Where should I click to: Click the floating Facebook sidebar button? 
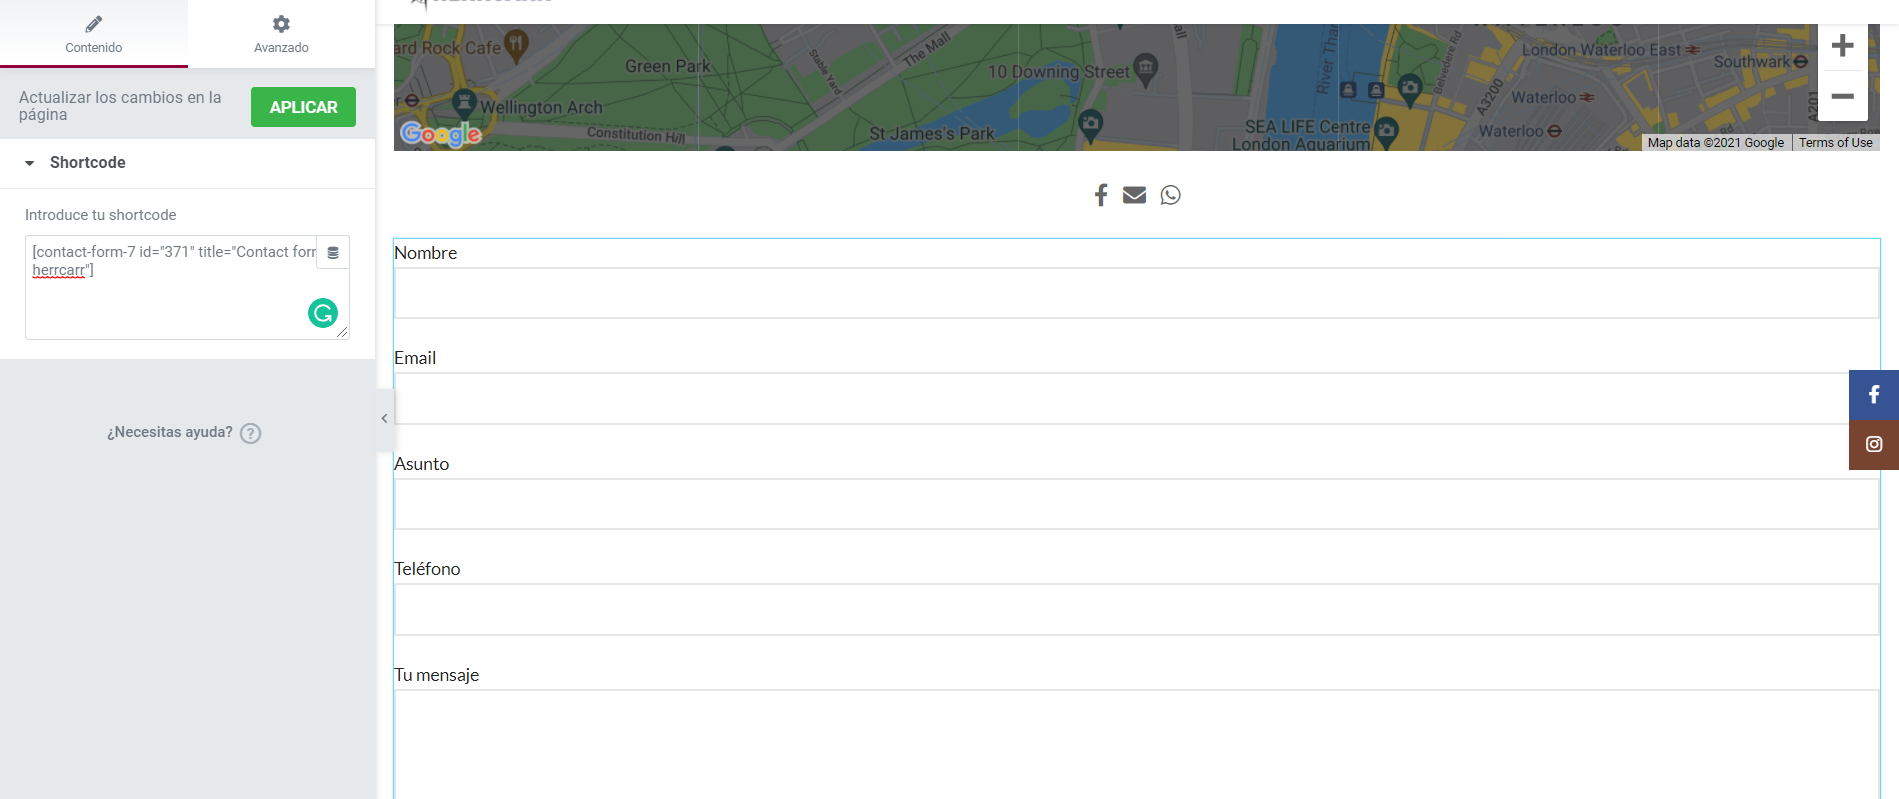tap(1873, 395)
